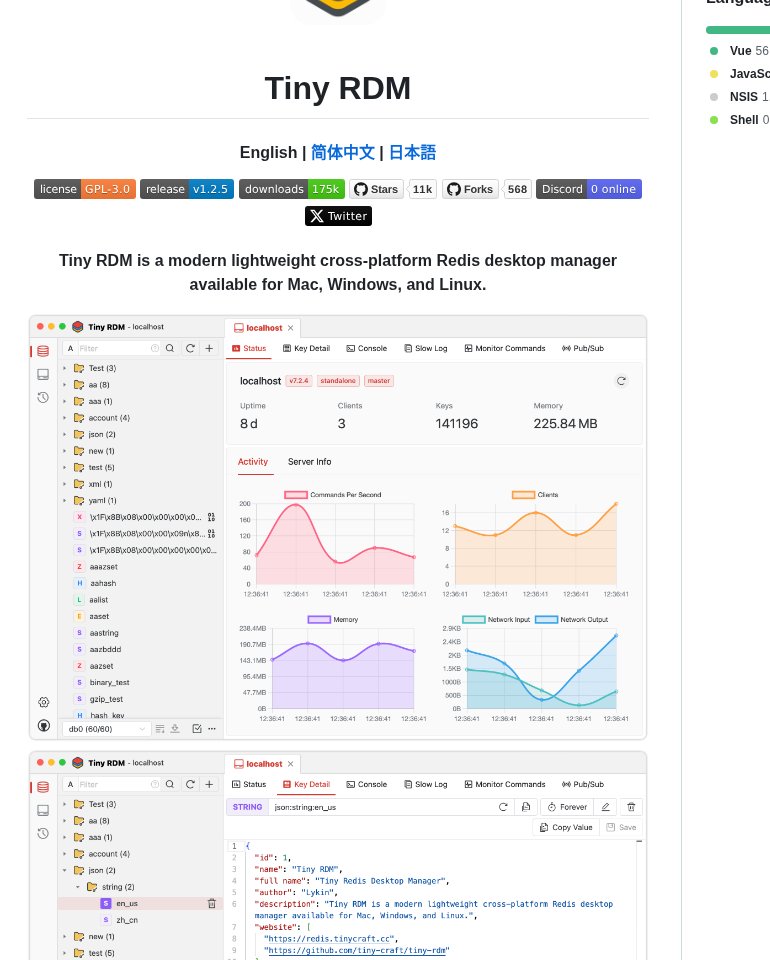770x960 pixels.
Task: Expand the account (4) folder in activity screenshot
Action: tap(64, 418)
